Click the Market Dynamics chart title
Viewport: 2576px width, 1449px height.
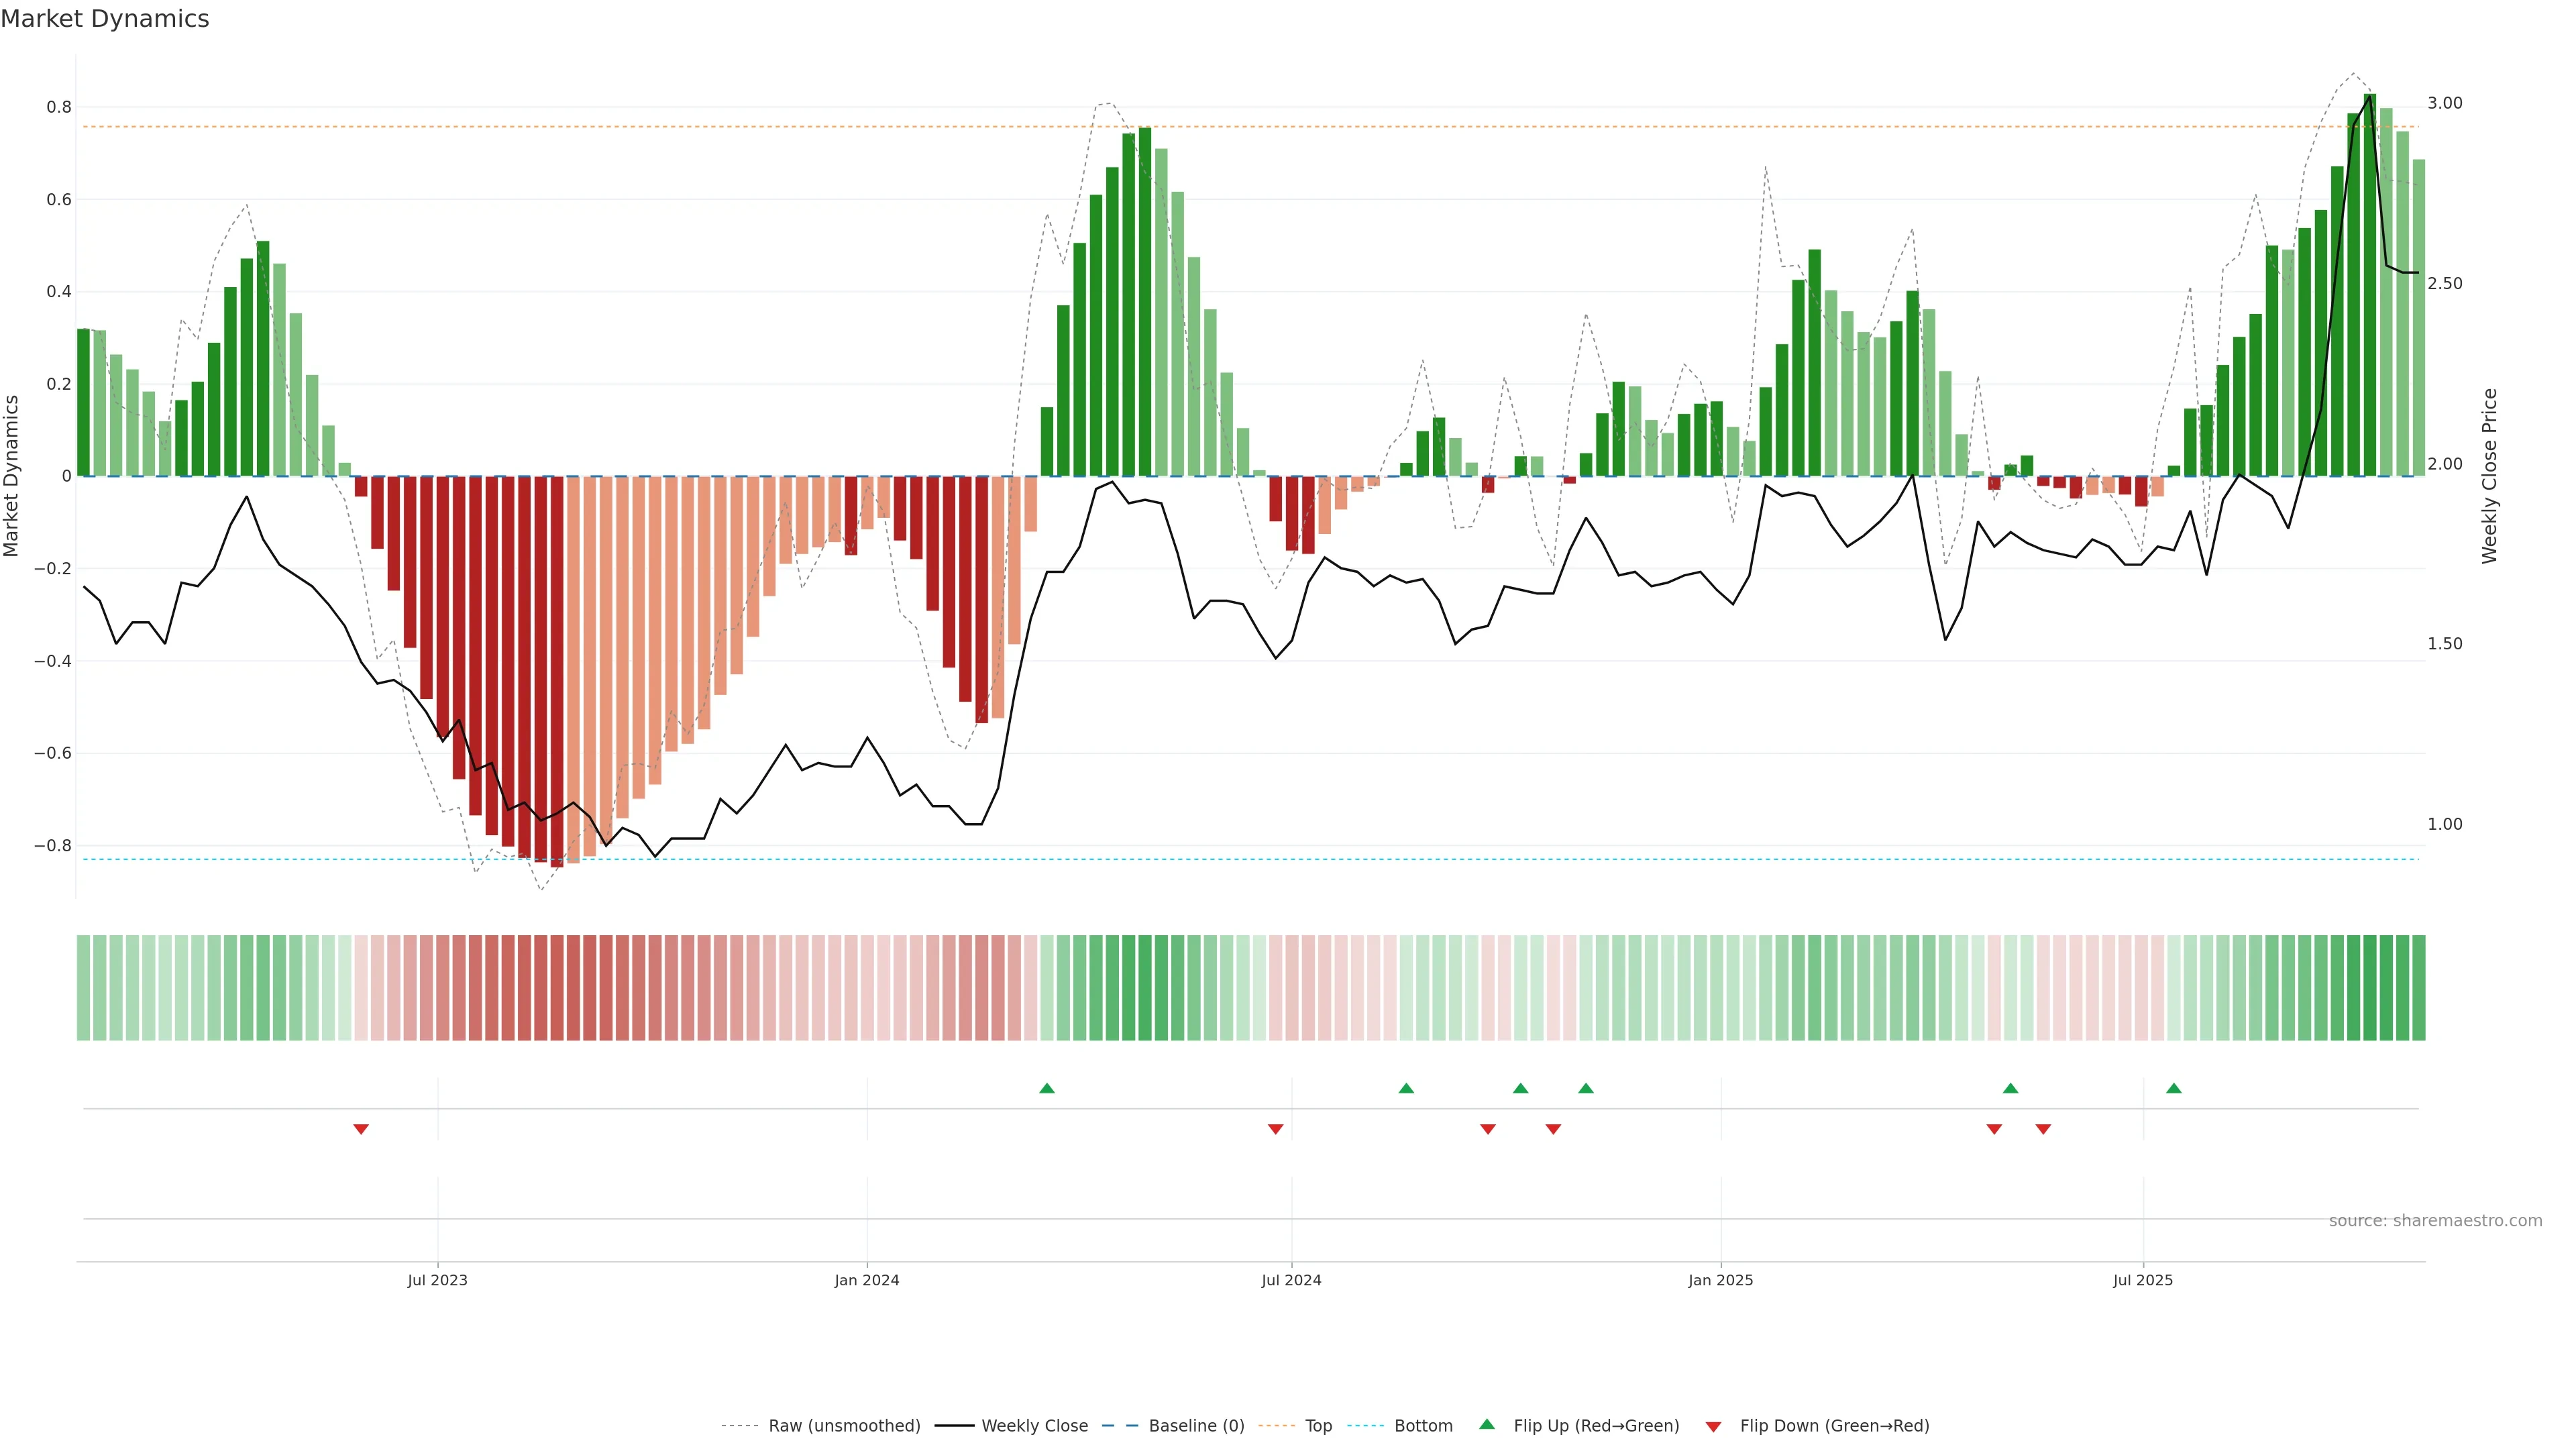(105, 19)
